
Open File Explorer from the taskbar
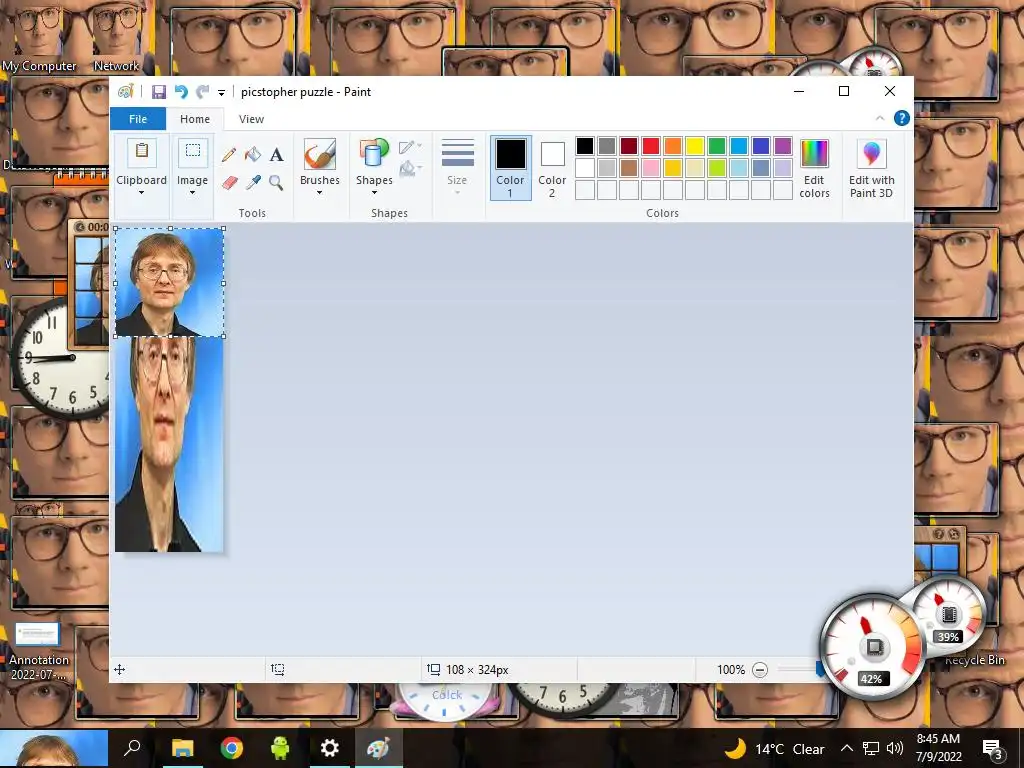click(x=182, y=748)
